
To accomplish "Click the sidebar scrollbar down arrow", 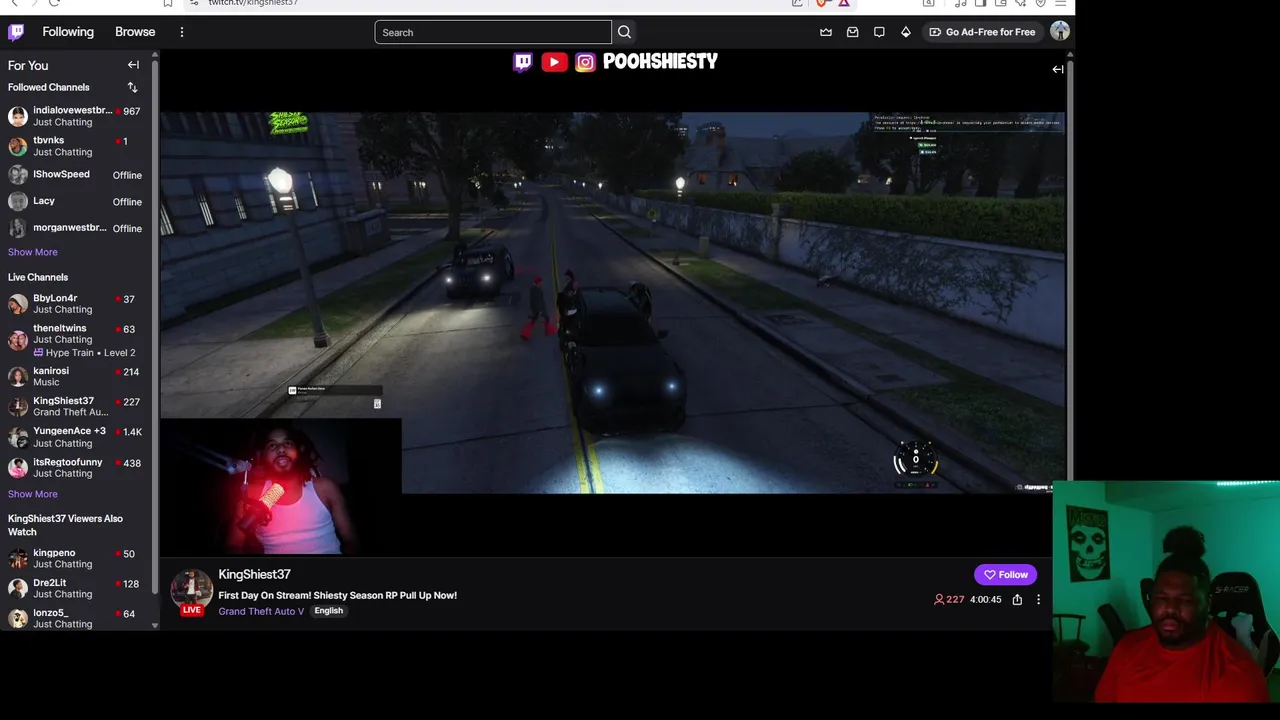I will (x=155, y=625).
